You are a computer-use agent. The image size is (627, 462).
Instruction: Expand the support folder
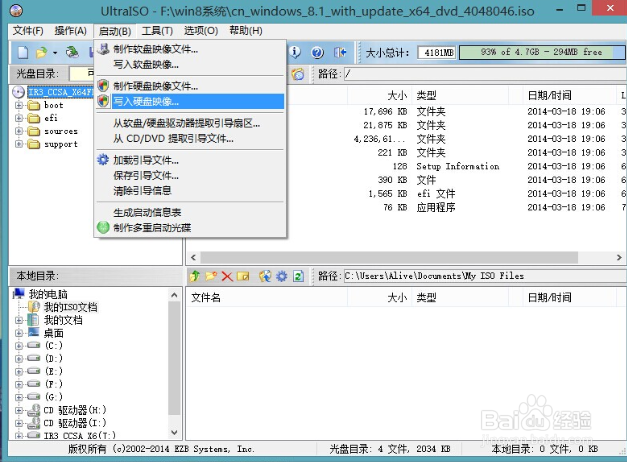(18, 144)
